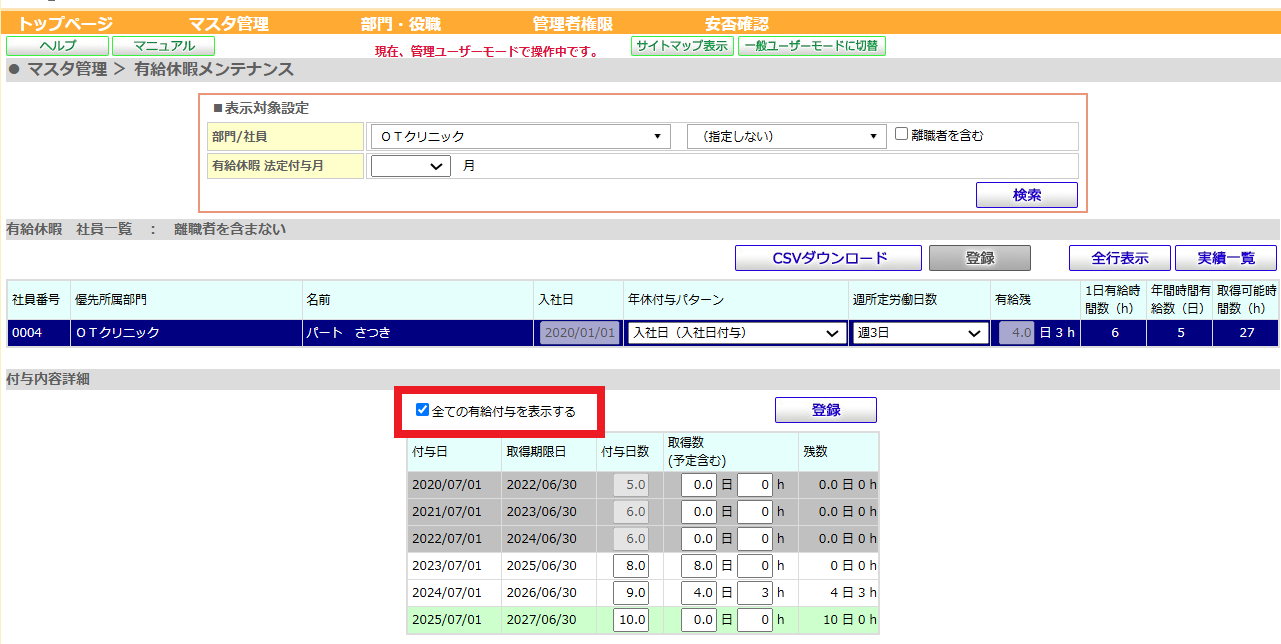Click OTクリニック cell in employee row
The height and width of the screenshot is (644, 1281).
click(x=185, y=333)
